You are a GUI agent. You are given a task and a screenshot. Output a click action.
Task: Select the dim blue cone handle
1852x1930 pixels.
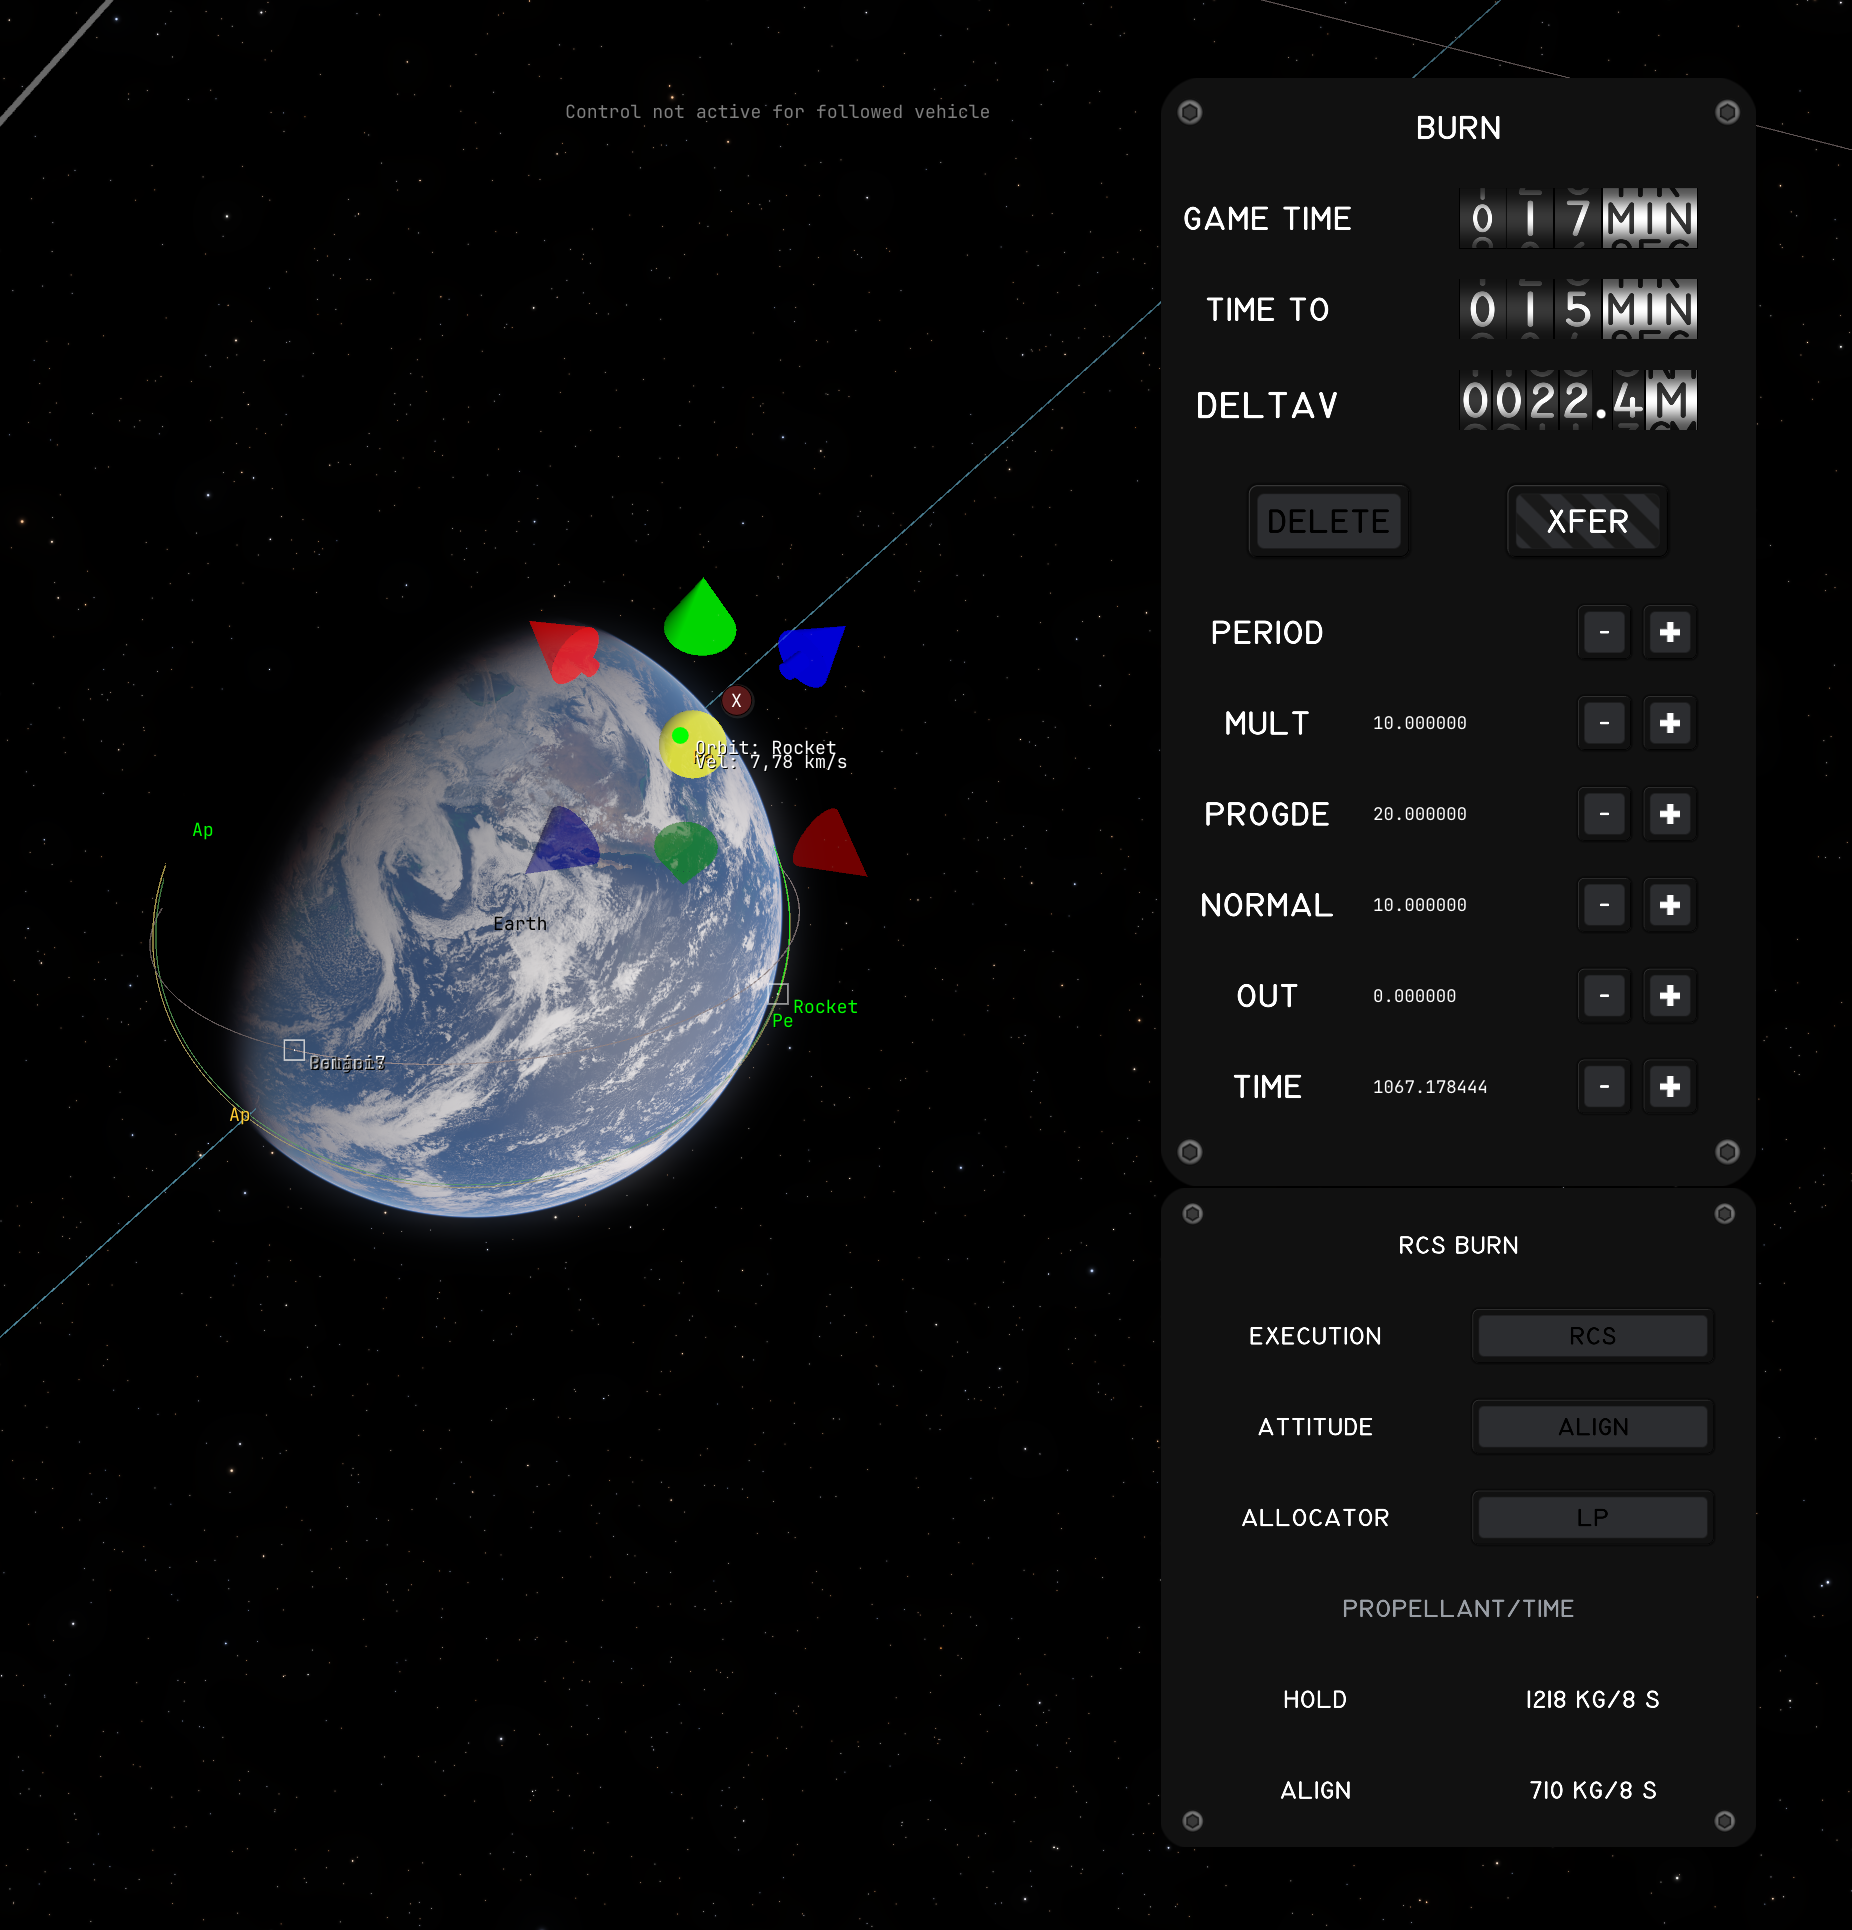point(563,840)
